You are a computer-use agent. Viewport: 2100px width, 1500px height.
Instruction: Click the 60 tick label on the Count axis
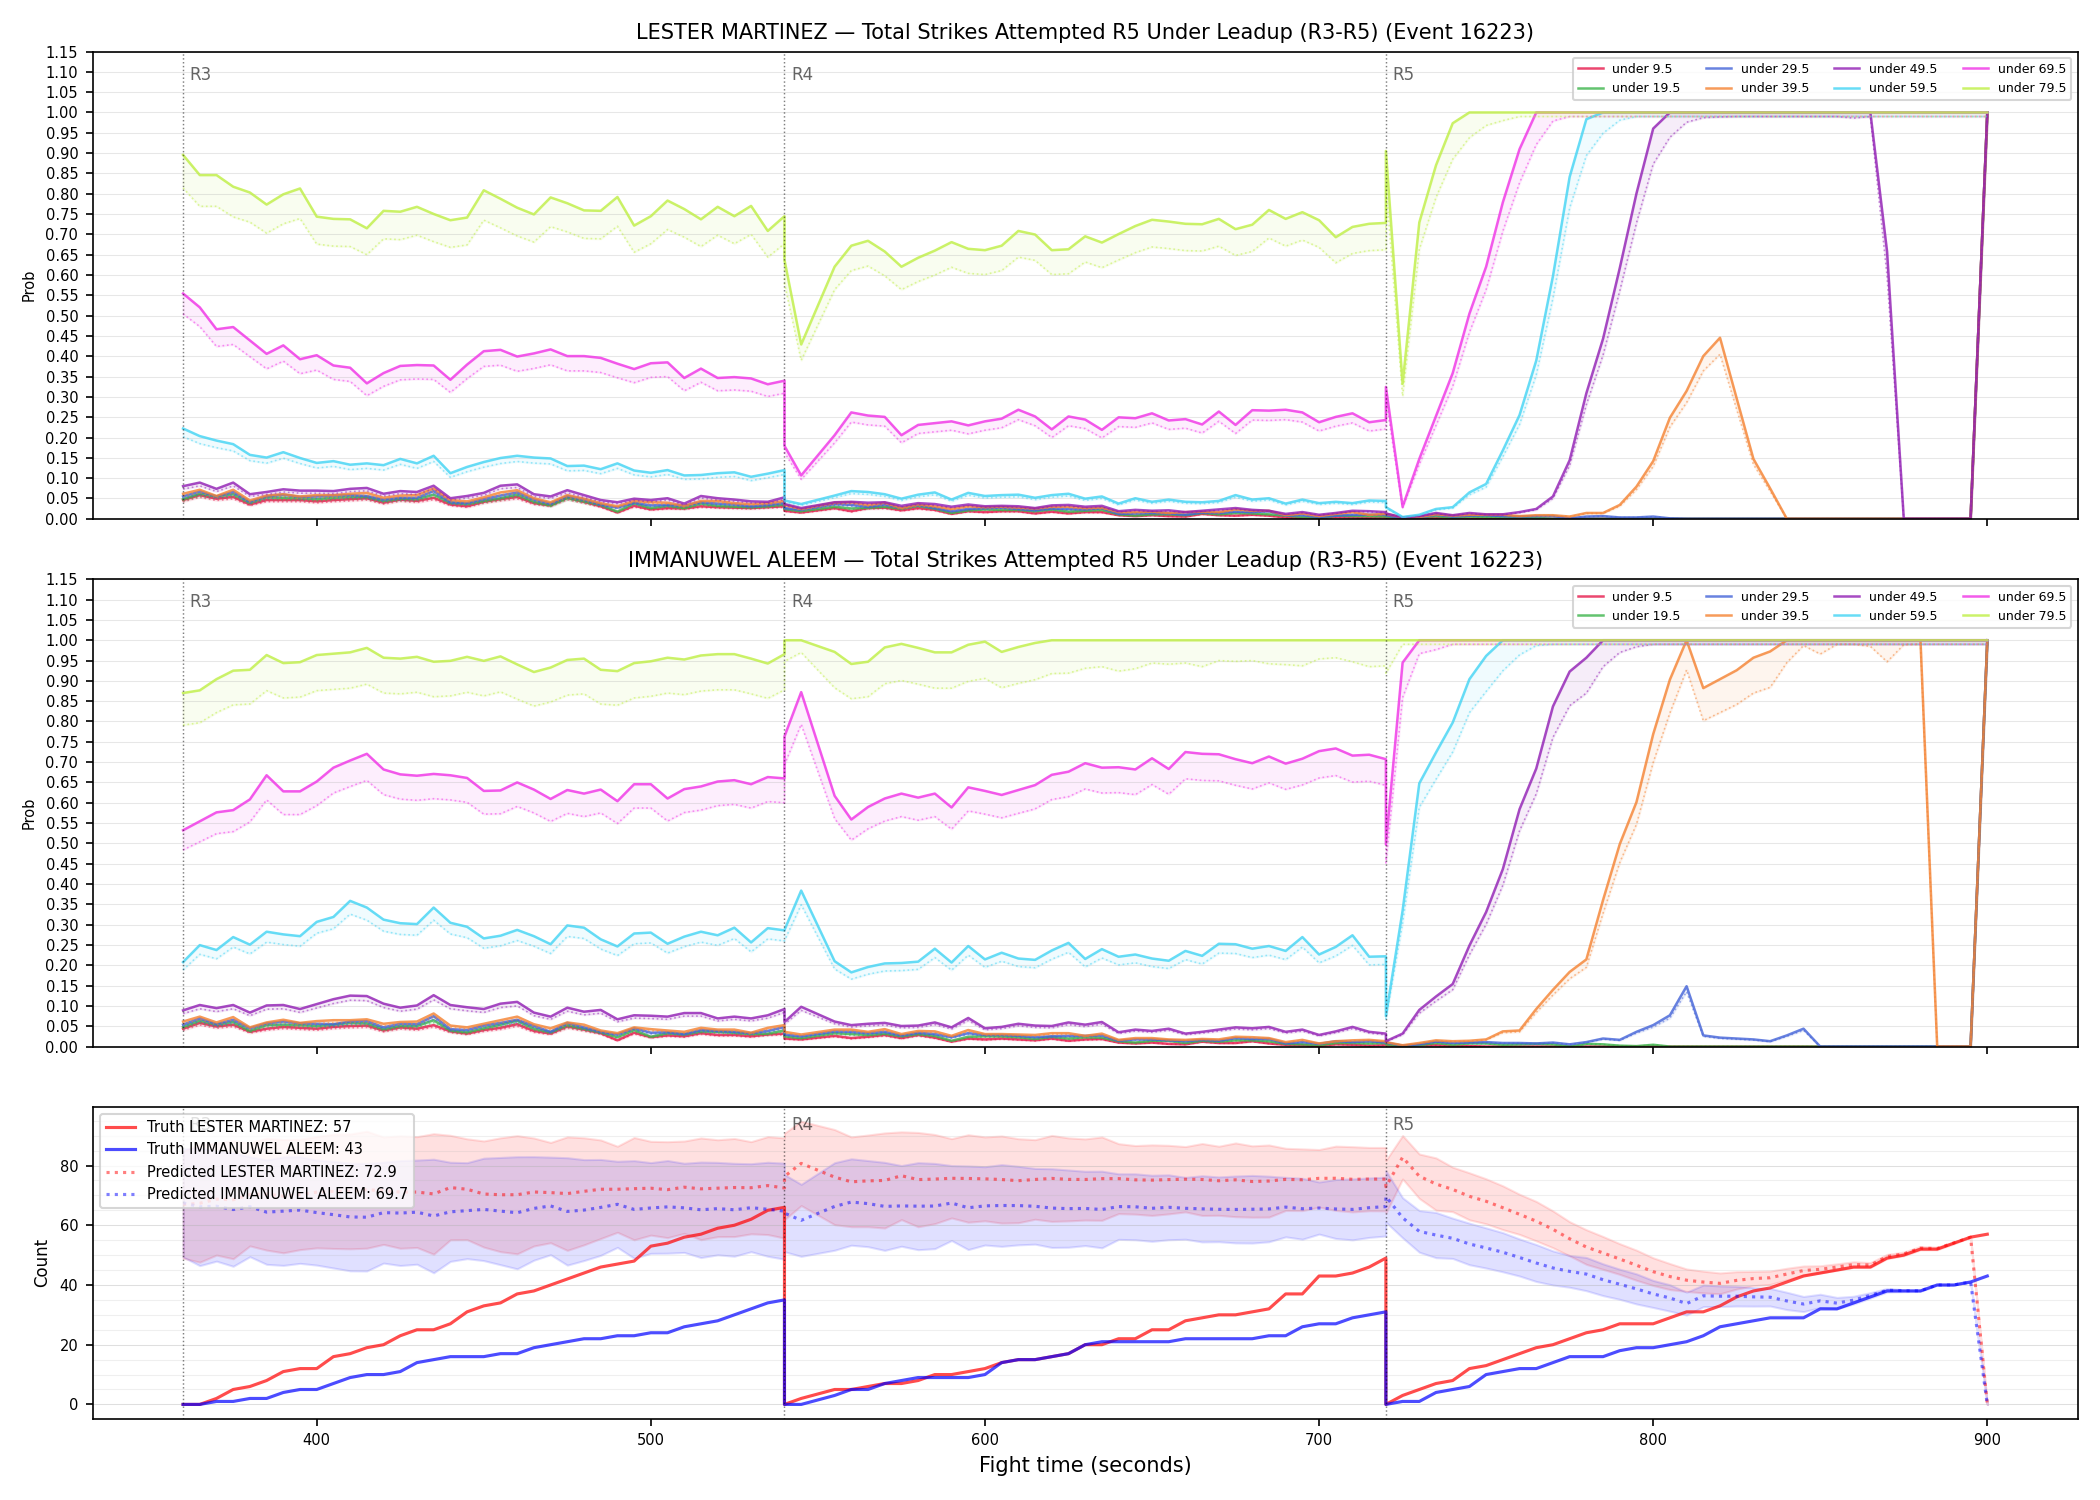pyautogui.click(x=69, y=1226)
